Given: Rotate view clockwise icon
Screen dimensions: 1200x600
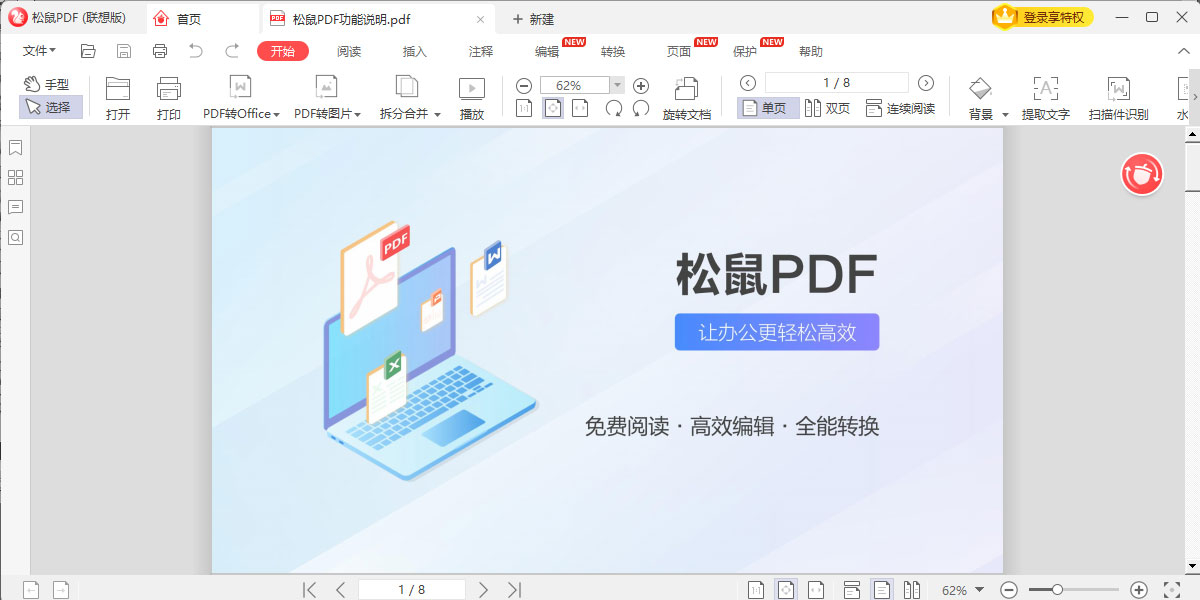Looking at the screenshot, I should [613, 108].
